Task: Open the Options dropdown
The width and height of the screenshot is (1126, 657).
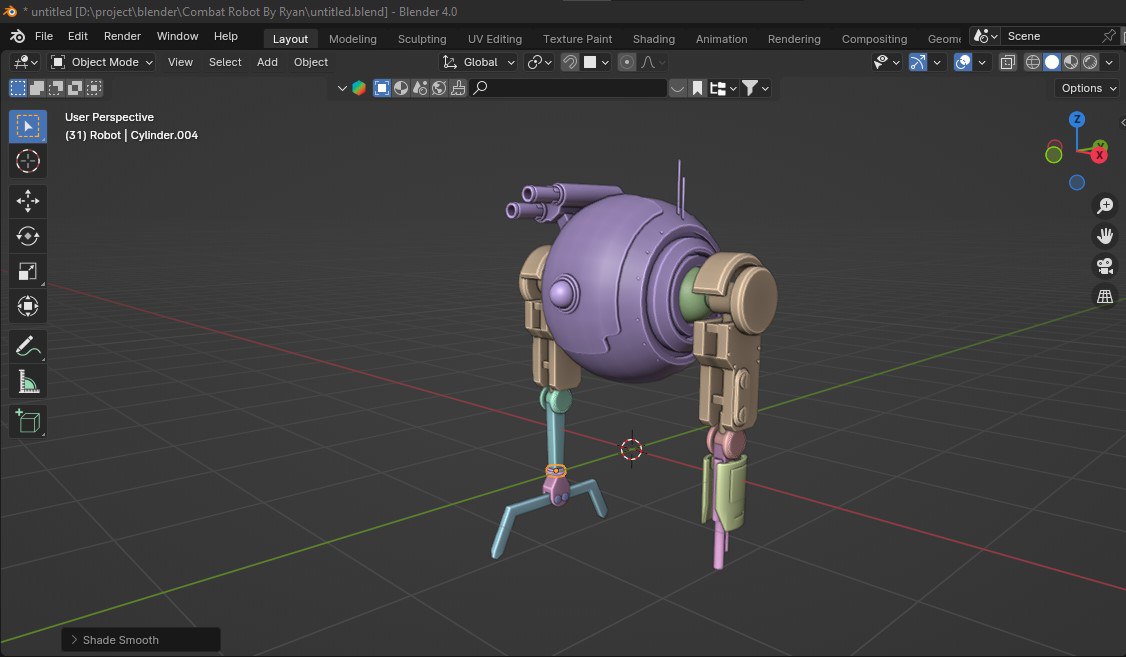Action: click(x=1089, y=88)
